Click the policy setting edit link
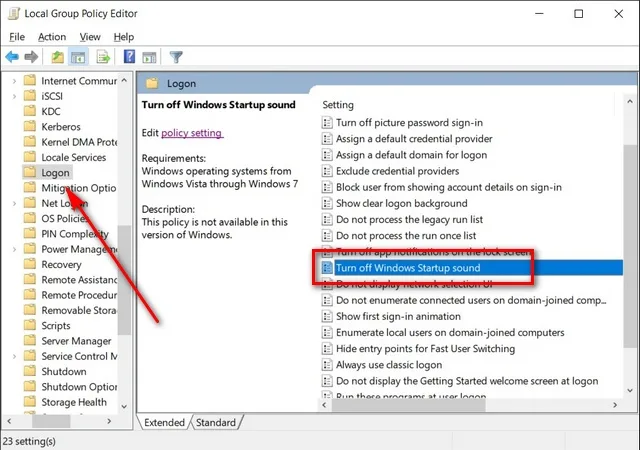This screenshot has width=640, height=450. (191, 133)
